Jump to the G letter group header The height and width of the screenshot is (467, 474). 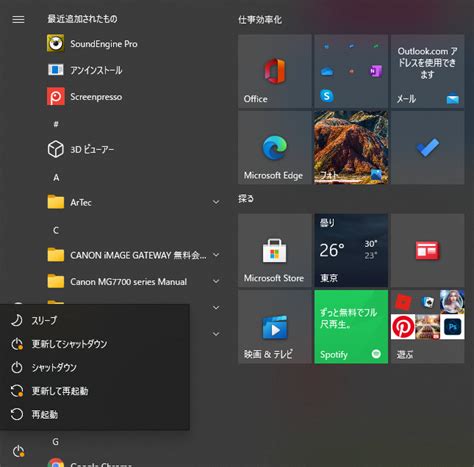click(x=56, y=442)
